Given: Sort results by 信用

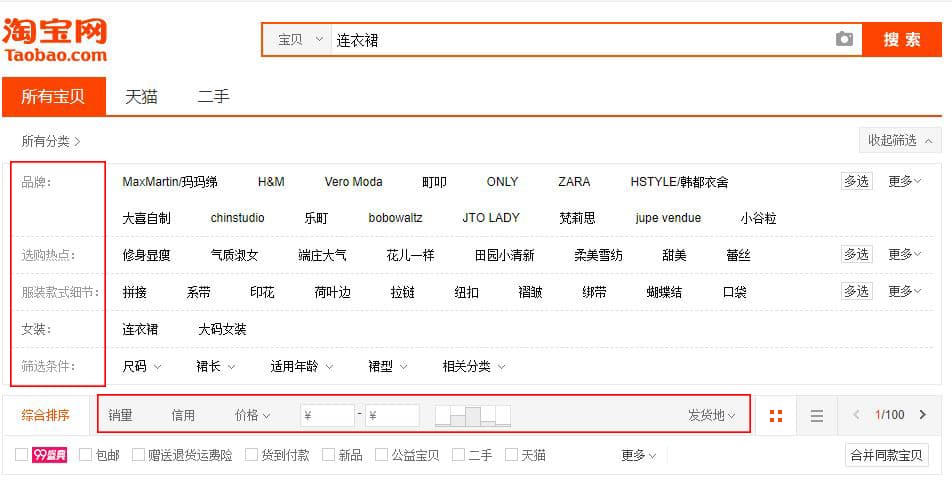Looking at the screenshot, I should pyautogui.click(x=183, y=415).
